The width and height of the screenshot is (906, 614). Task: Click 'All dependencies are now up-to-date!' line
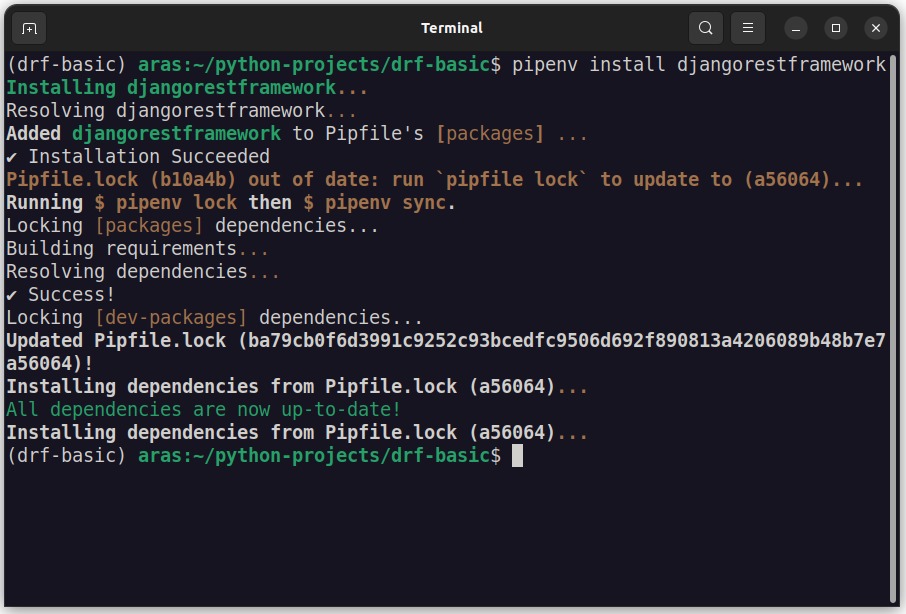203,410
